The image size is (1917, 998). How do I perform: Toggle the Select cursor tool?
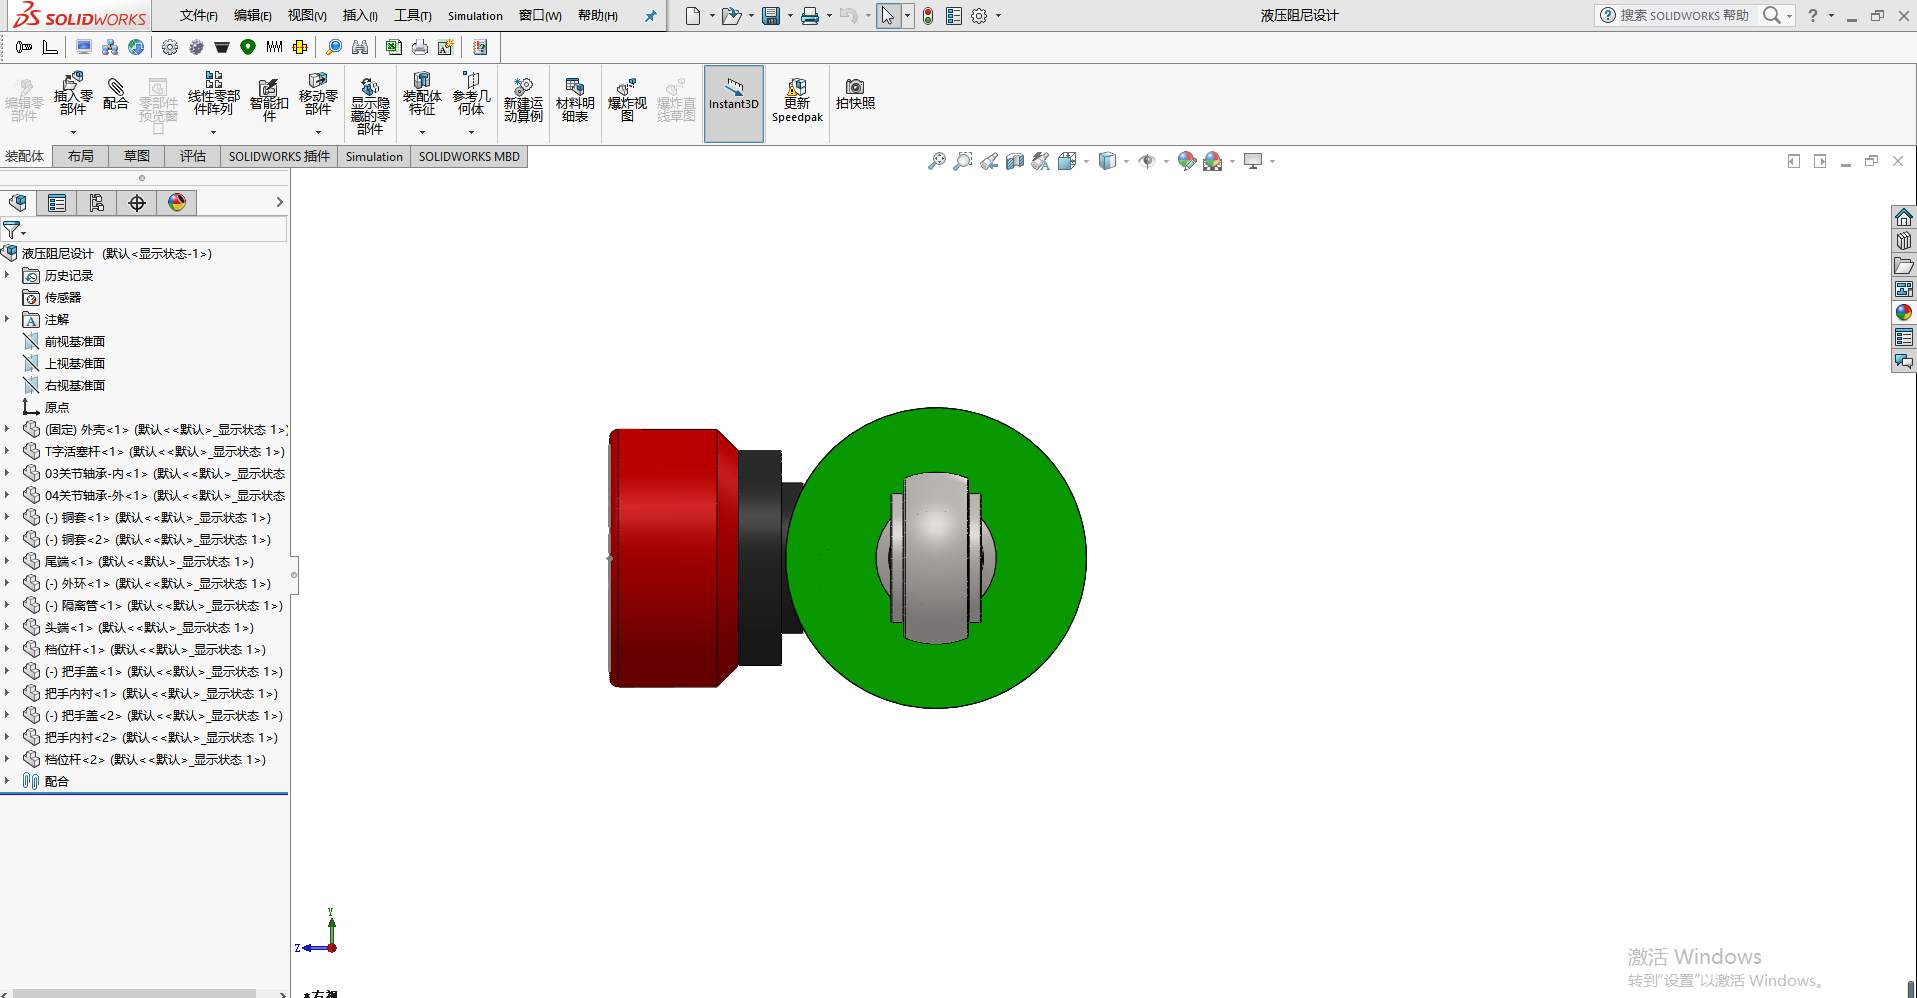[x=887, y=16]
